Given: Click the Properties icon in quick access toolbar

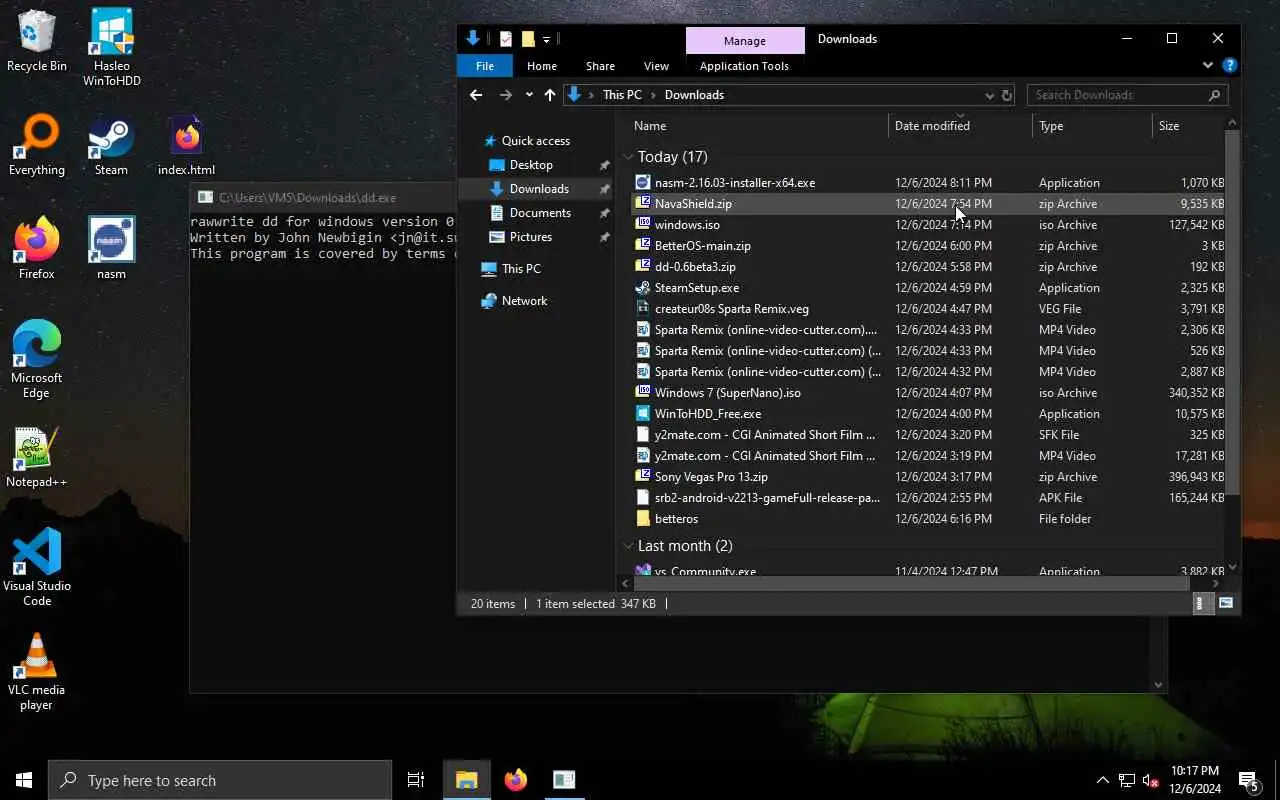Looking at the screenshot, I should pyautogui.click(x=506, y=39).
